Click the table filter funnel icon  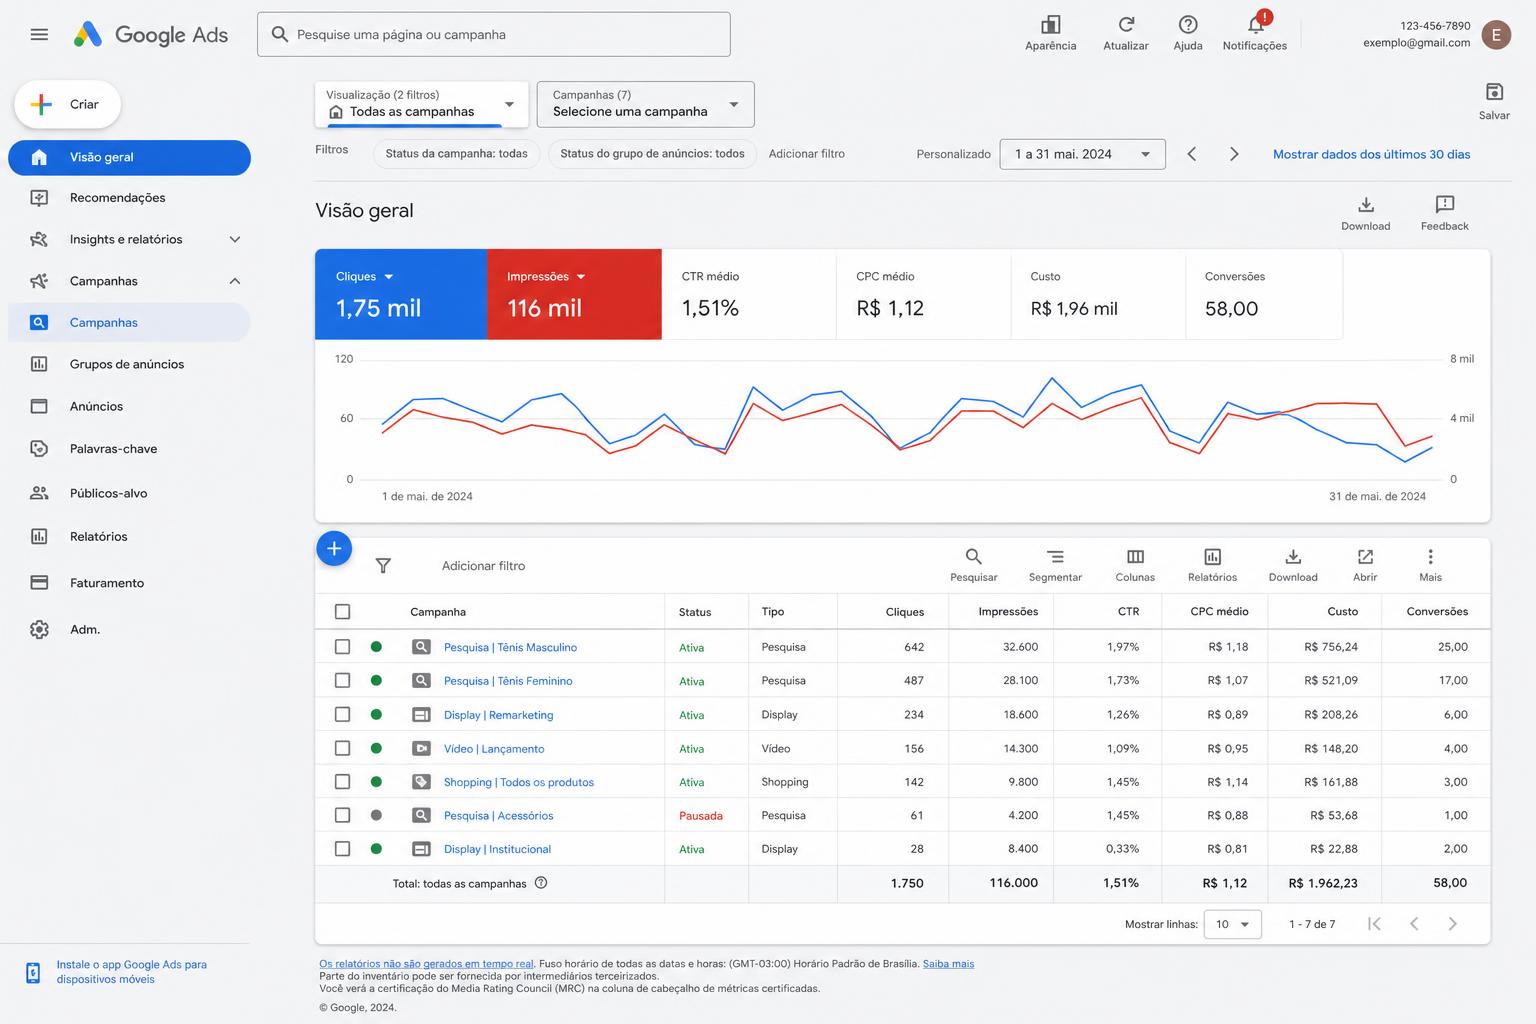tap(383, 566)
